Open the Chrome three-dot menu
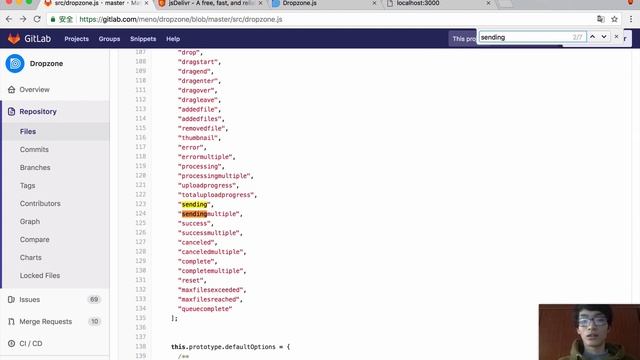This screenshot has height=360, width=640. pyautogui.click(x=631, y=19)
